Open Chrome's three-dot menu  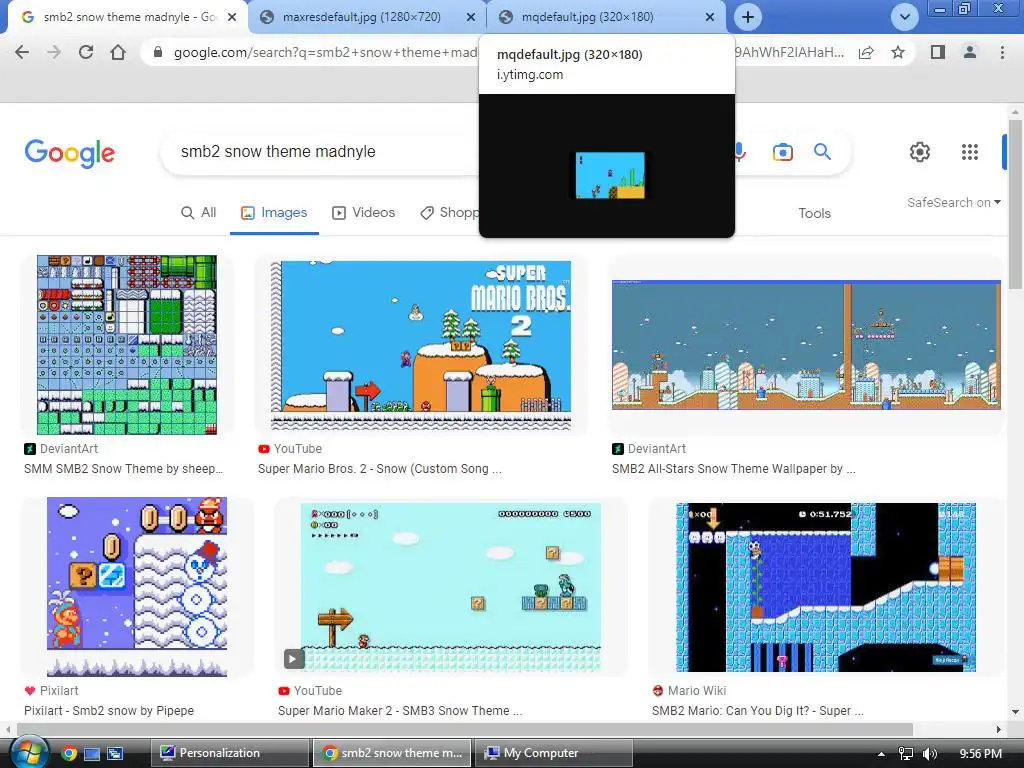1002,52
